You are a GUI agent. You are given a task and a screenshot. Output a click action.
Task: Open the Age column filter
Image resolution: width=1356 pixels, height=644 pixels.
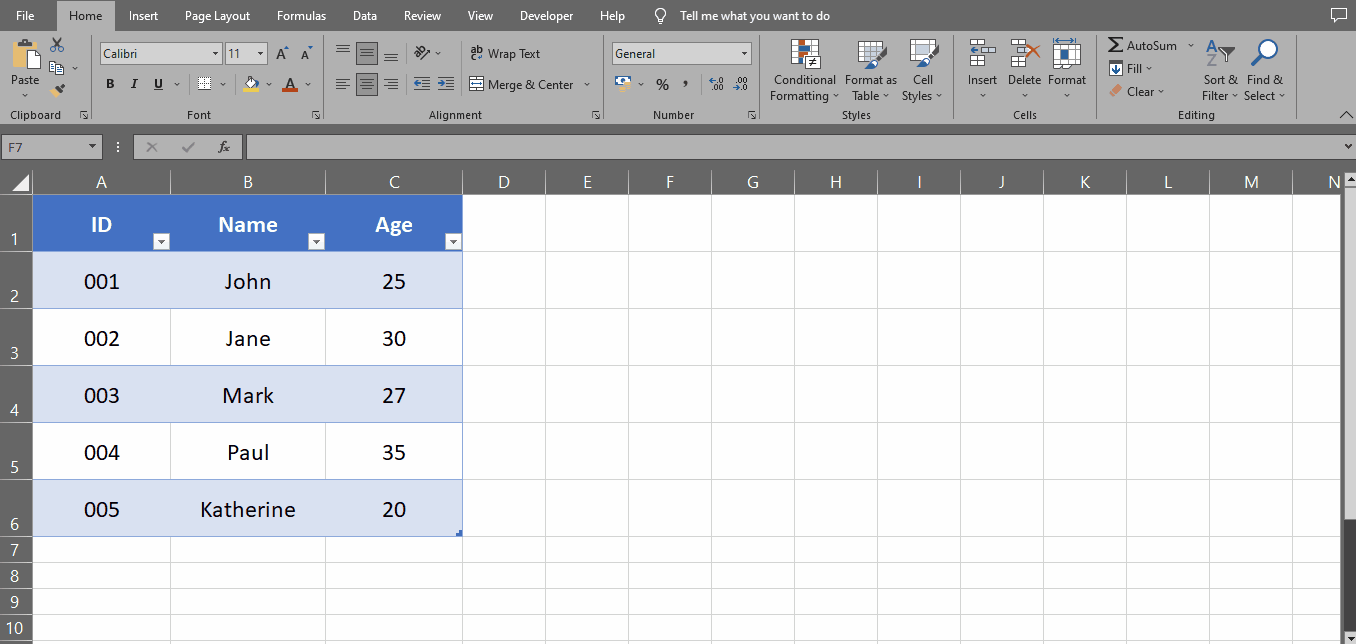(x=453, y=241)
